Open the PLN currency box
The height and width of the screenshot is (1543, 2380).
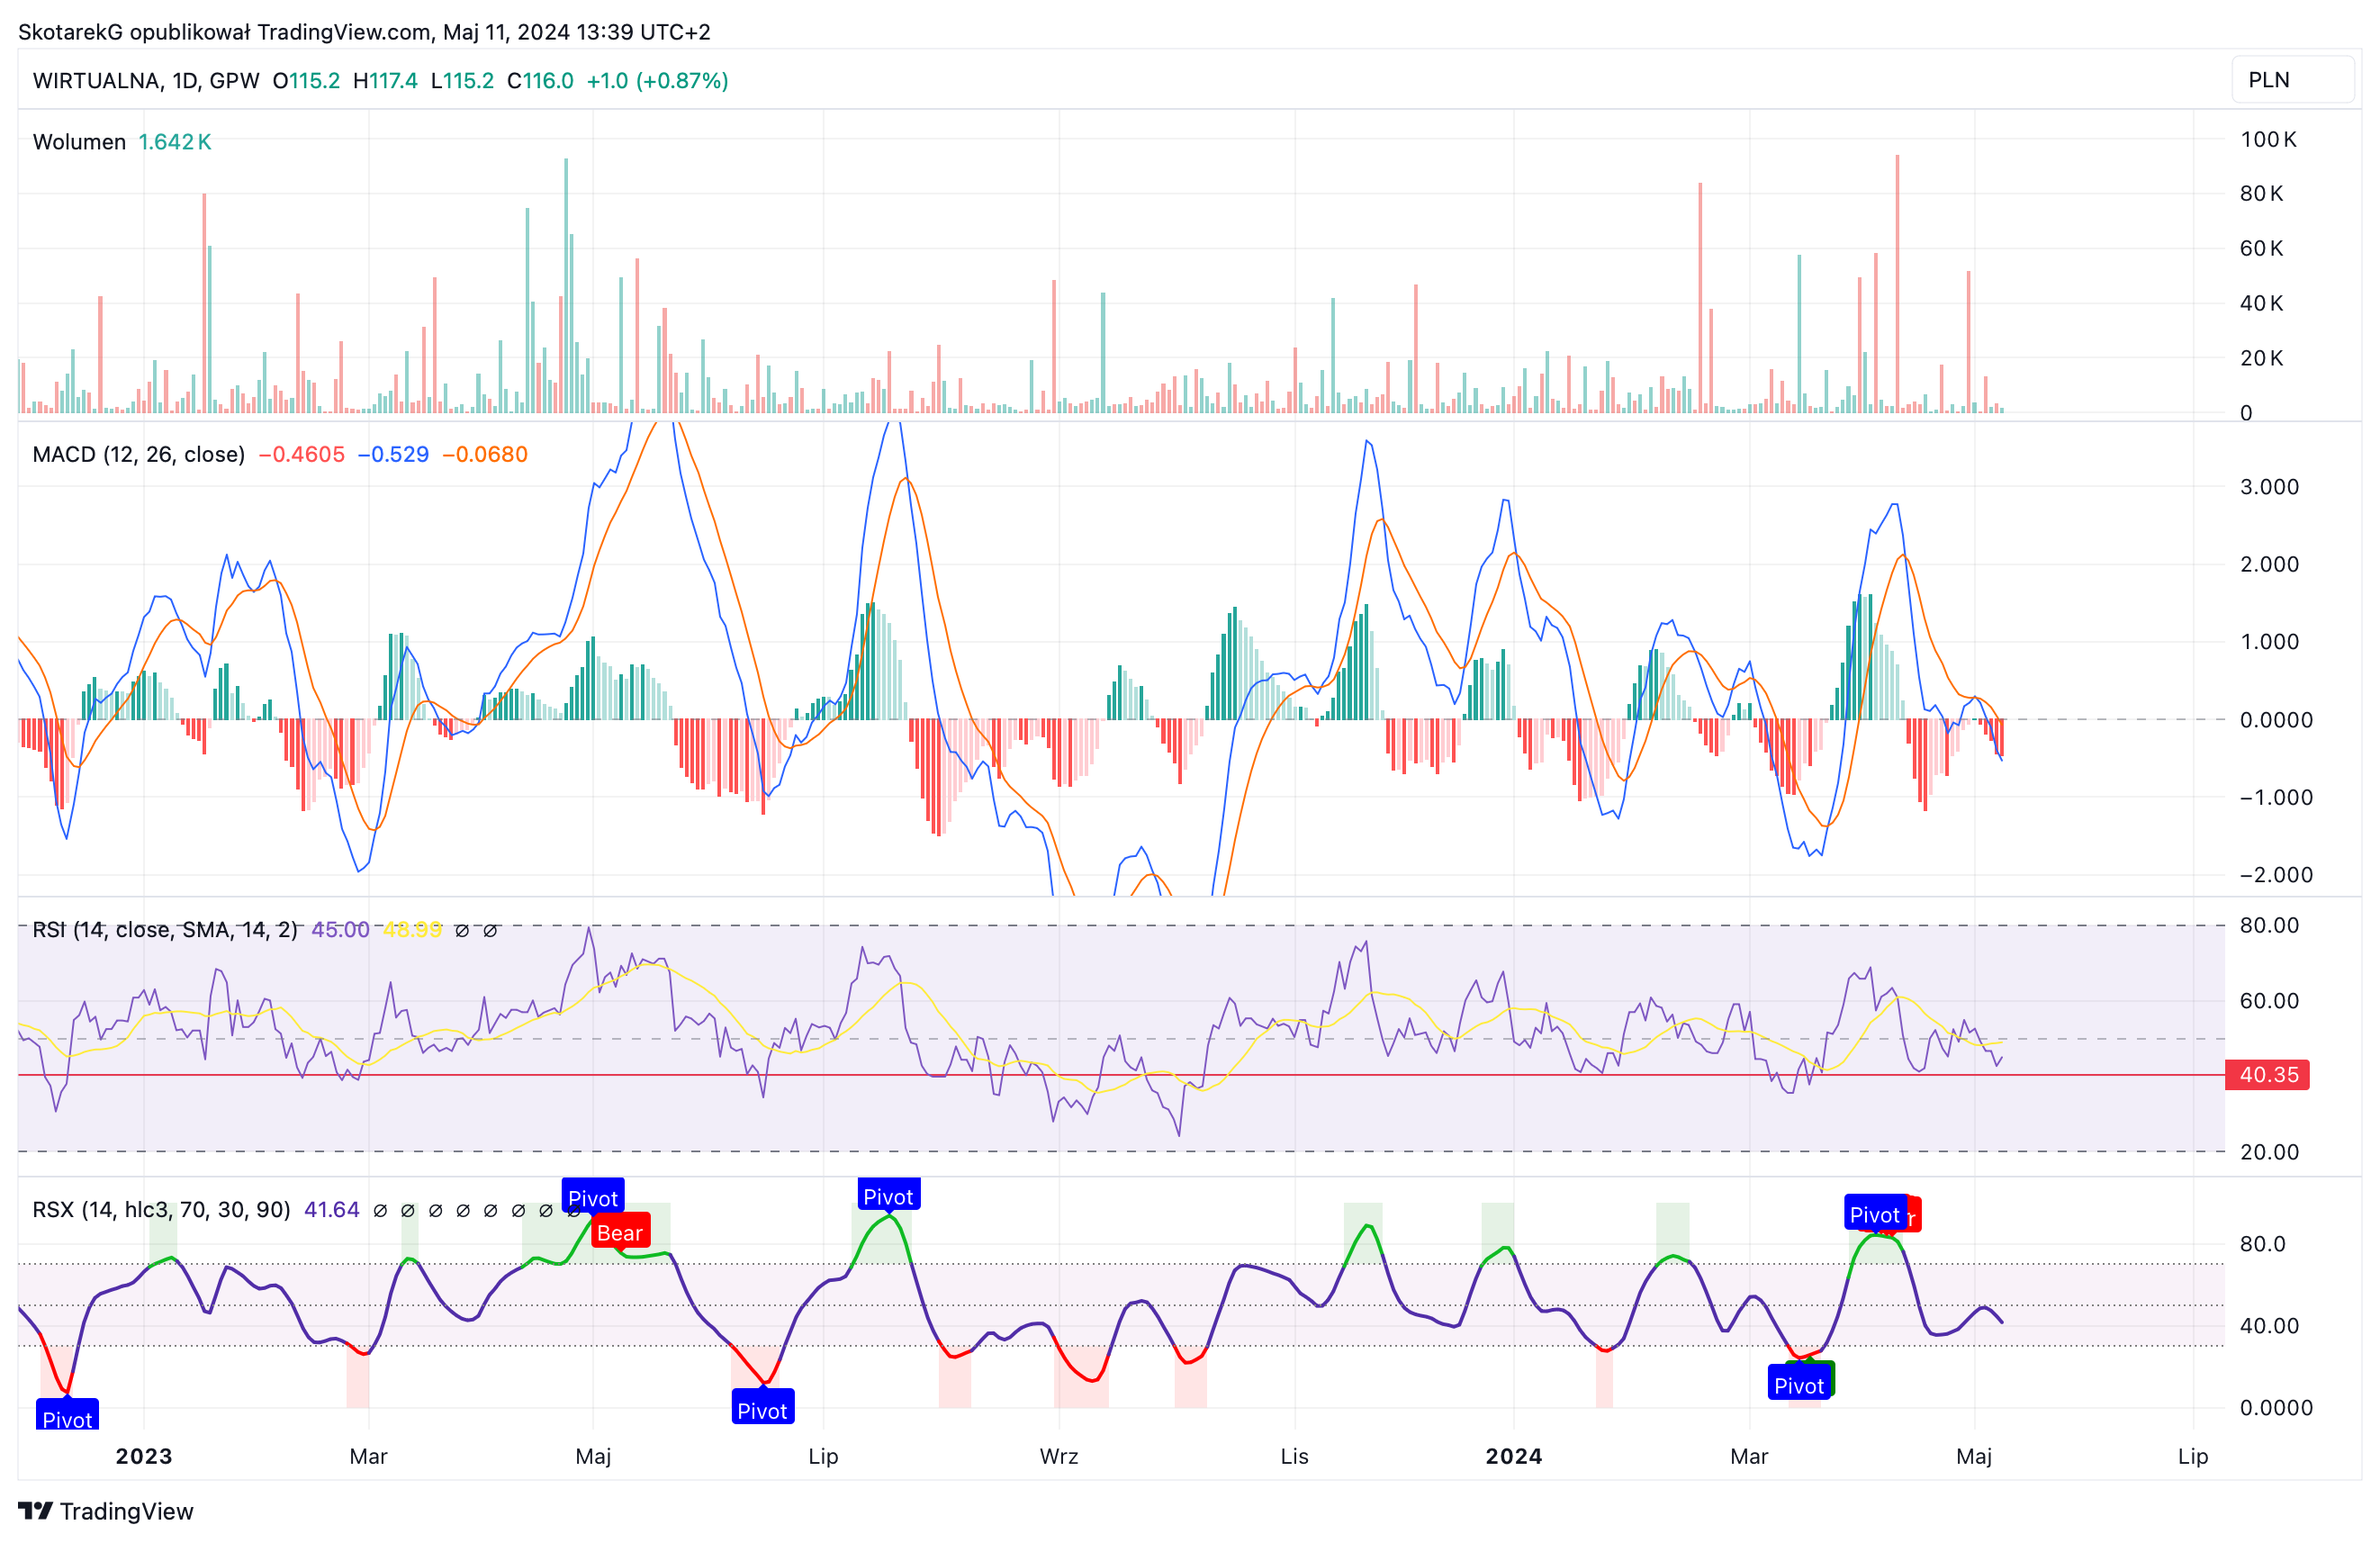2292,80
